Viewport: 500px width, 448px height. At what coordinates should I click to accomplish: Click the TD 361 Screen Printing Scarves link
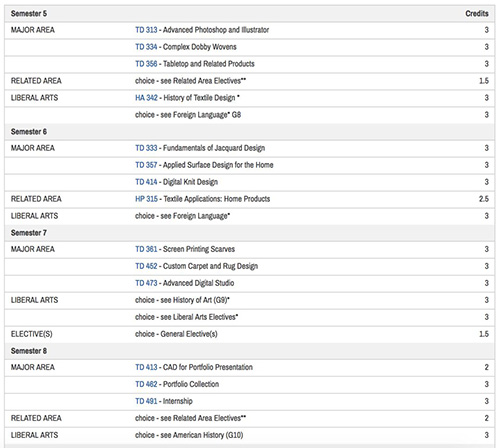[x=146, y=249]
